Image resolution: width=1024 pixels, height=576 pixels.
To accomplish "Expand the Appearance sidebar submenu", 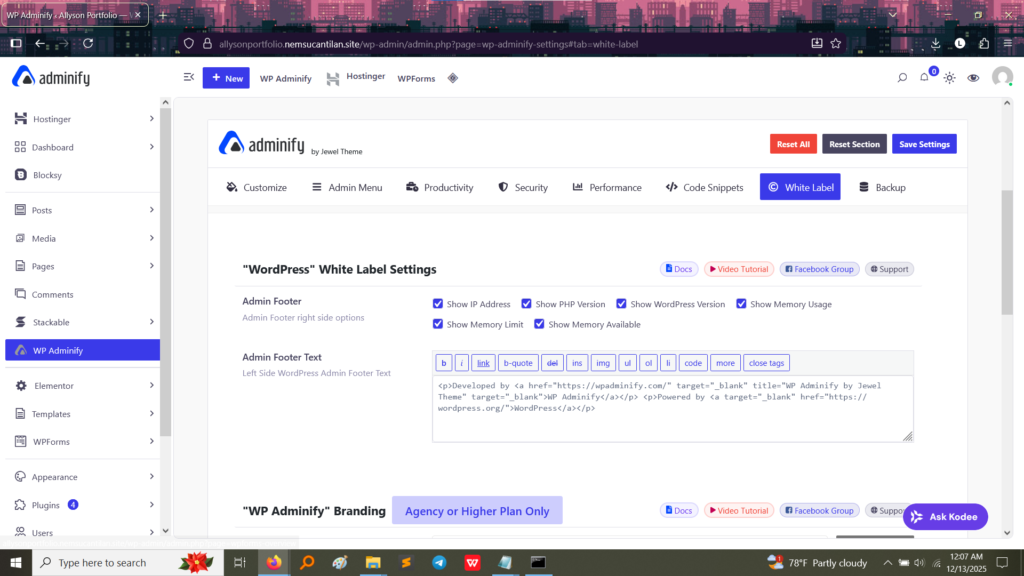I will click(151, 477).
